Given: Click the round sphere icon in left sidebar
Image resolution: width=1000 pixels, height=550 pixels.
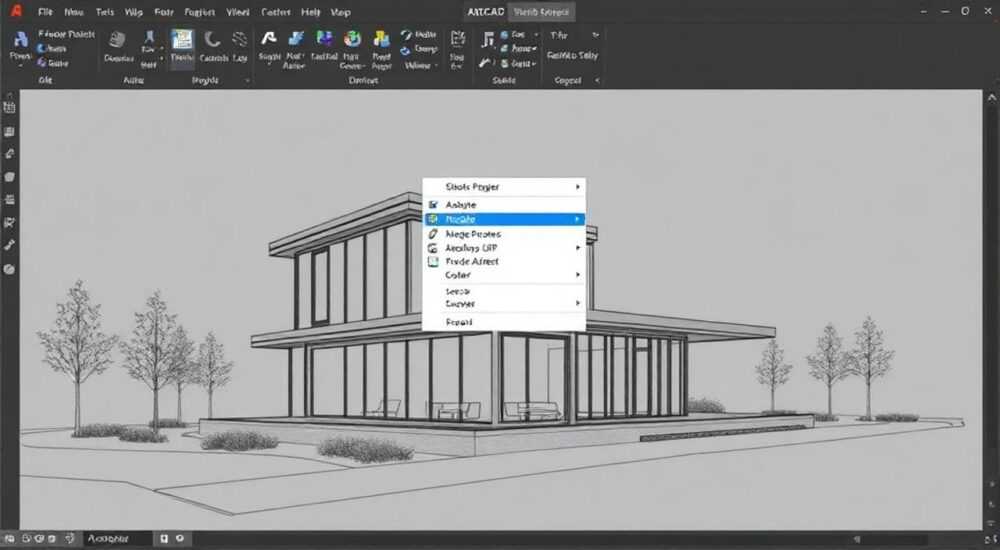Looking at the screenshot, I should 10,269.
